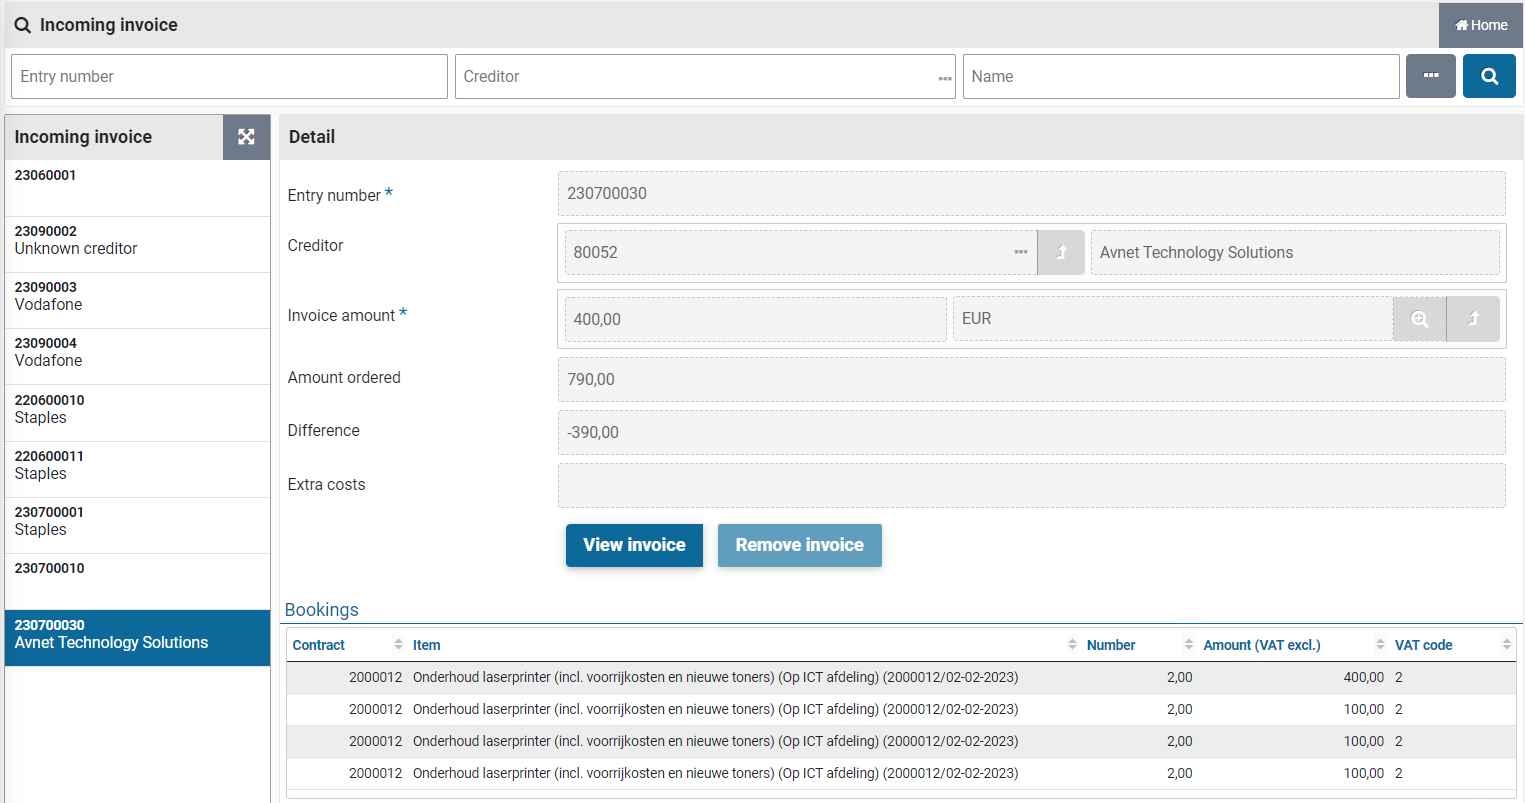
Task: Select invoice 23090003 Vodafone in list
Action: click(137, 296)
